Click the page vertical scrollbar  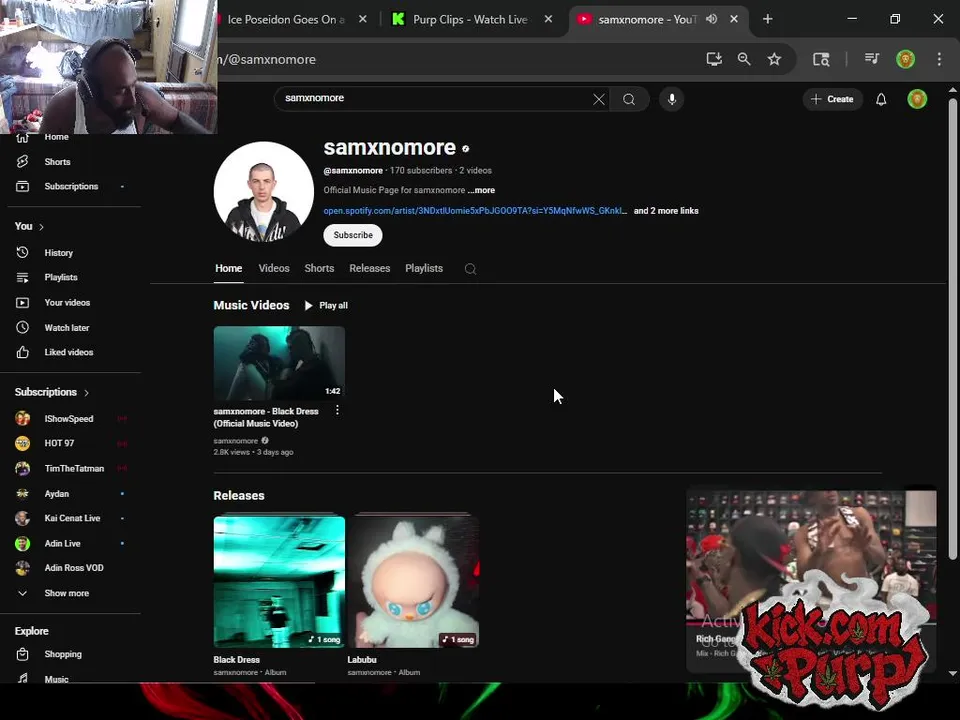click(952, 328)
